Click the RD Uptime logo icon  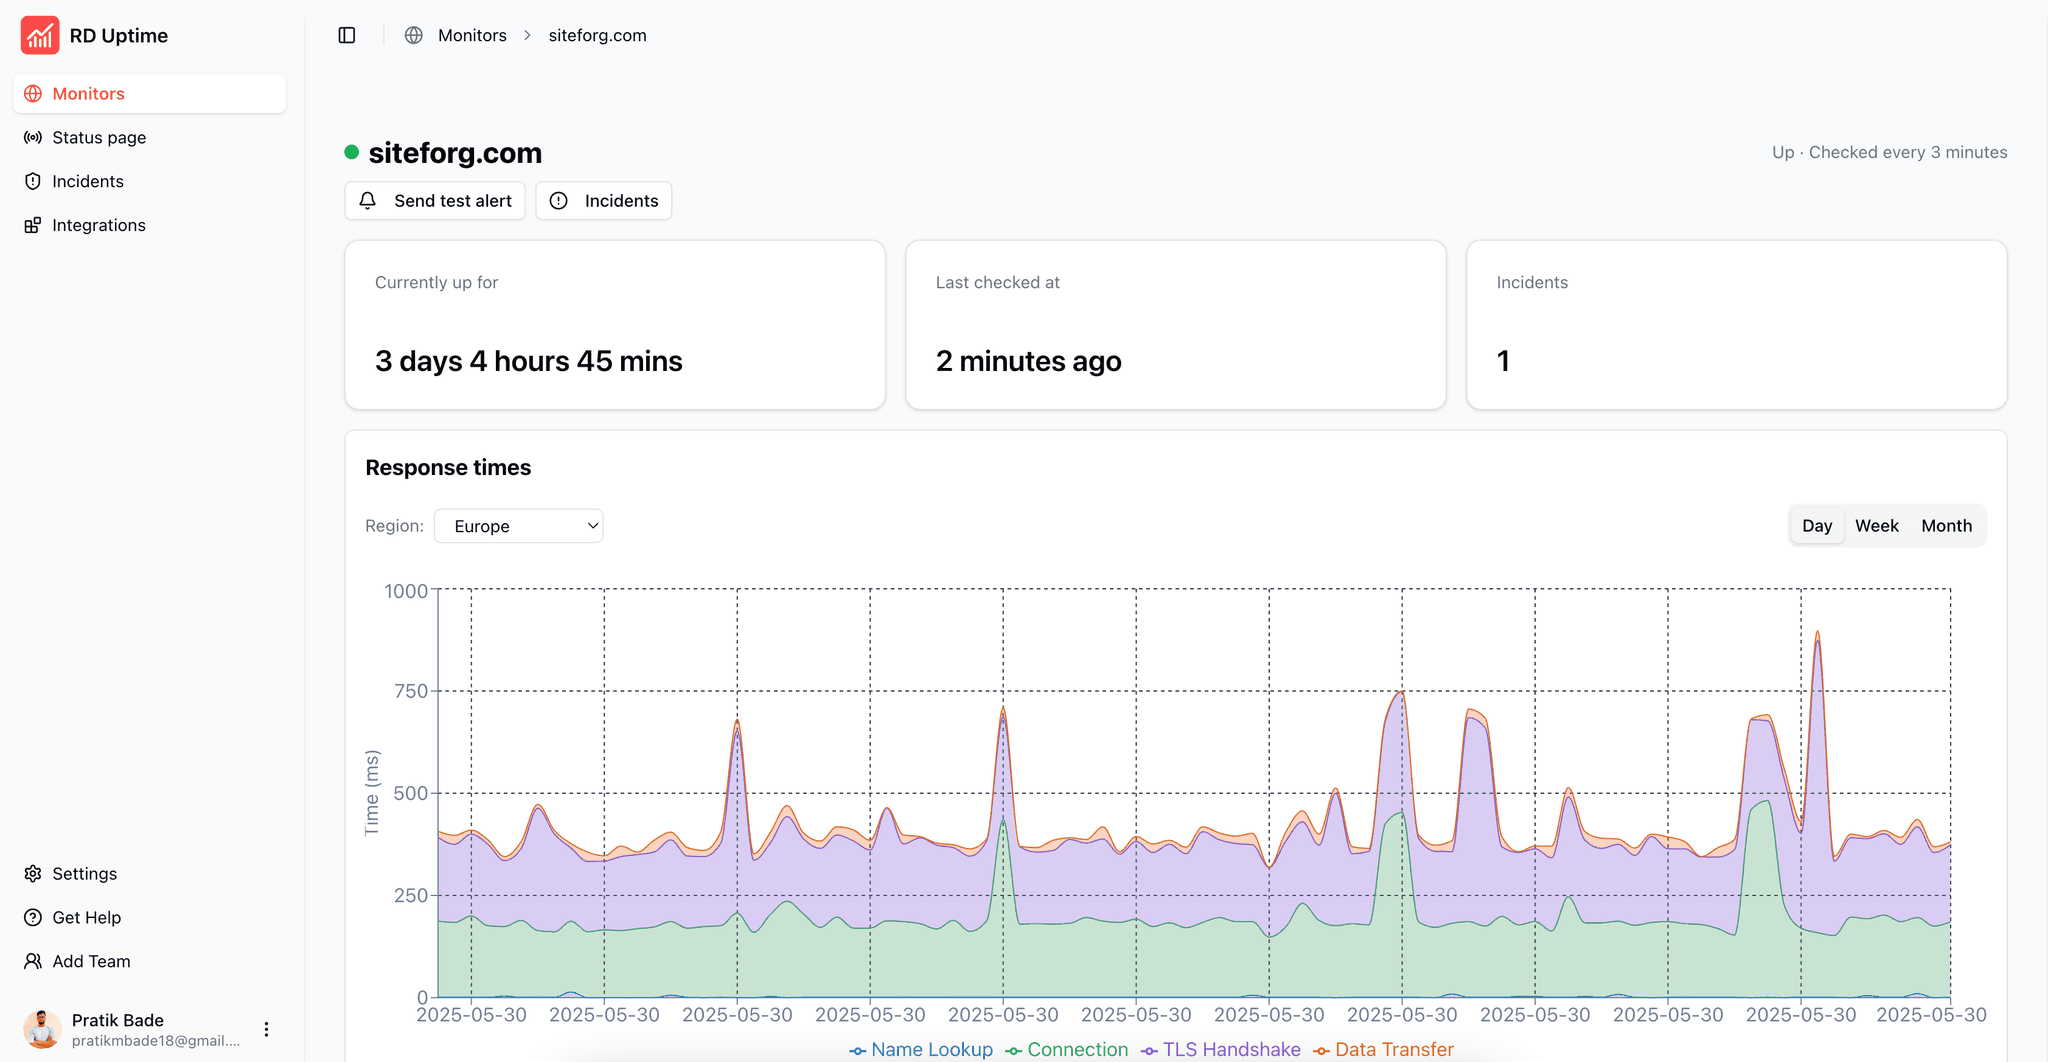tap(40, 35)
